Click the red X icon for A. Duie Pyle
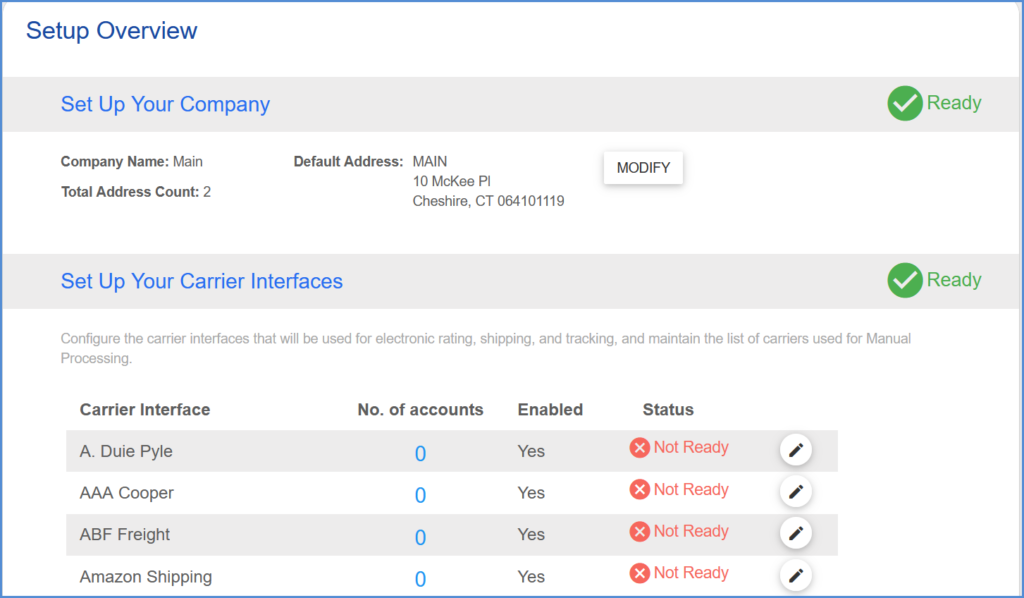This screenshot has width=1024, height=598. click(x=639, y=448)
